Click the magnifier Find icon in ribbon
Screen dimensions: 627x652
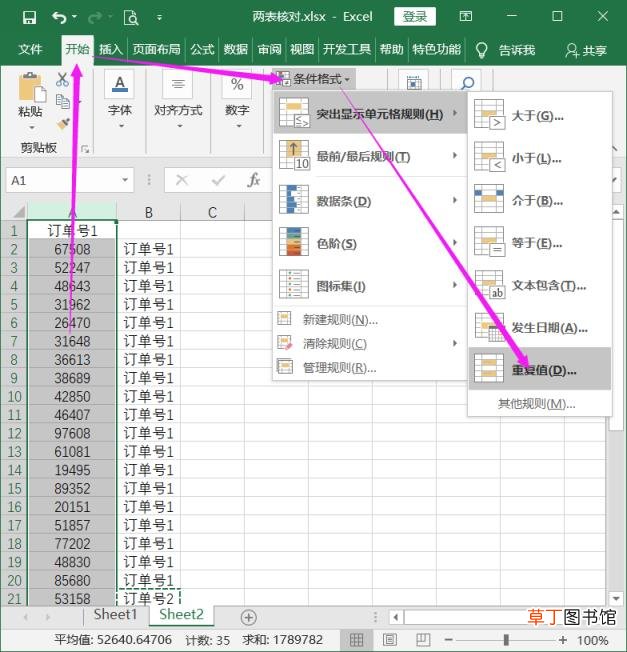point(467,83)
